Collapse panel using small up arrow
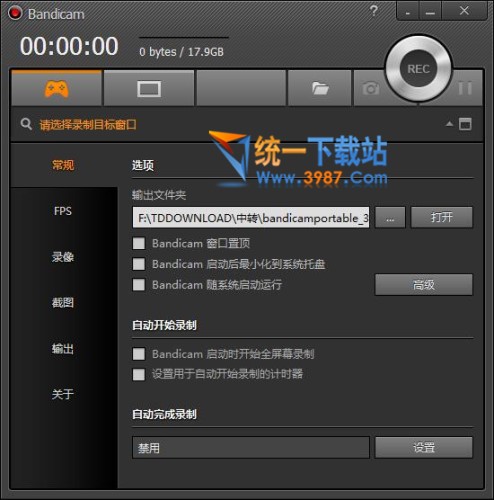The width and height of the screenshot is (494, 500). 449,124
